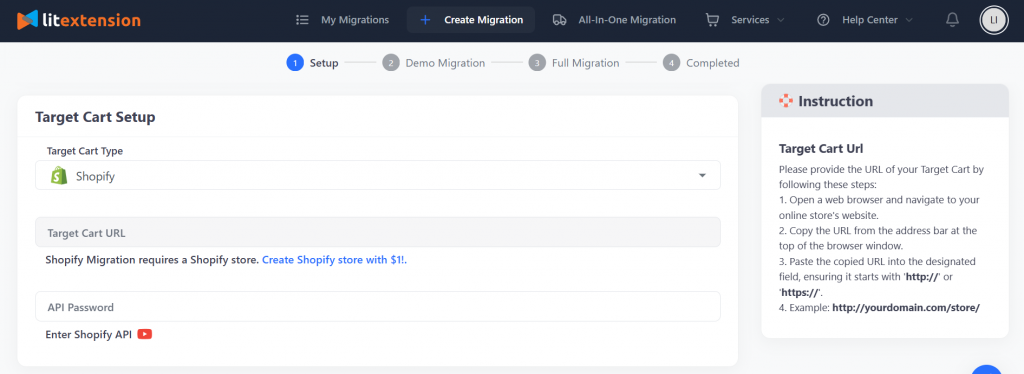The image size is (1024, 374).
Task: Click the plus icon beside Create Migration
Action: point(425,20)
